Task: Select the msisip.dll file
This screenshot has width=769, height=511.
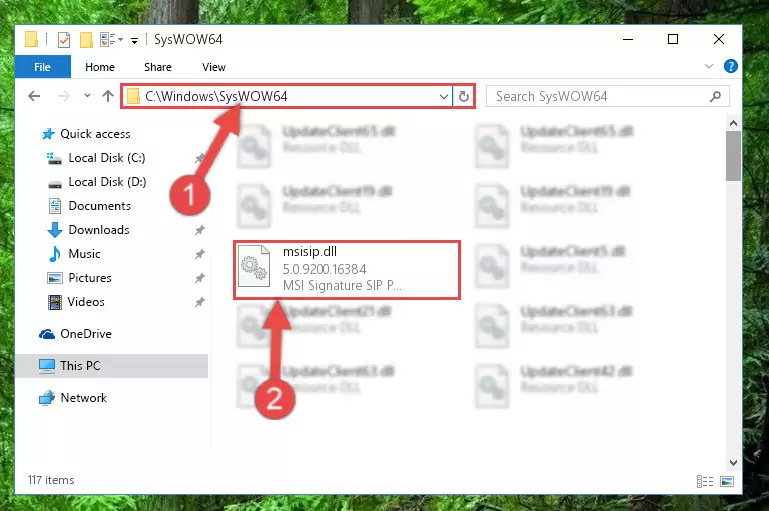Action: [x=346, y=269]
